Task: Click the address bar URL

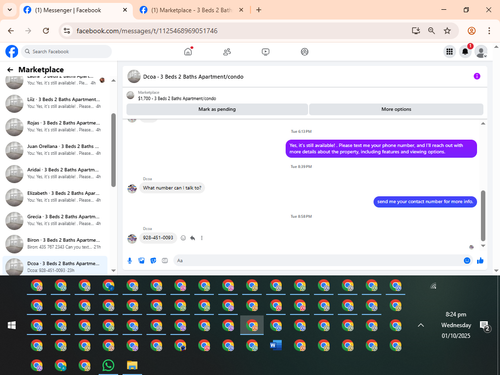Action: tap(147, 31)
